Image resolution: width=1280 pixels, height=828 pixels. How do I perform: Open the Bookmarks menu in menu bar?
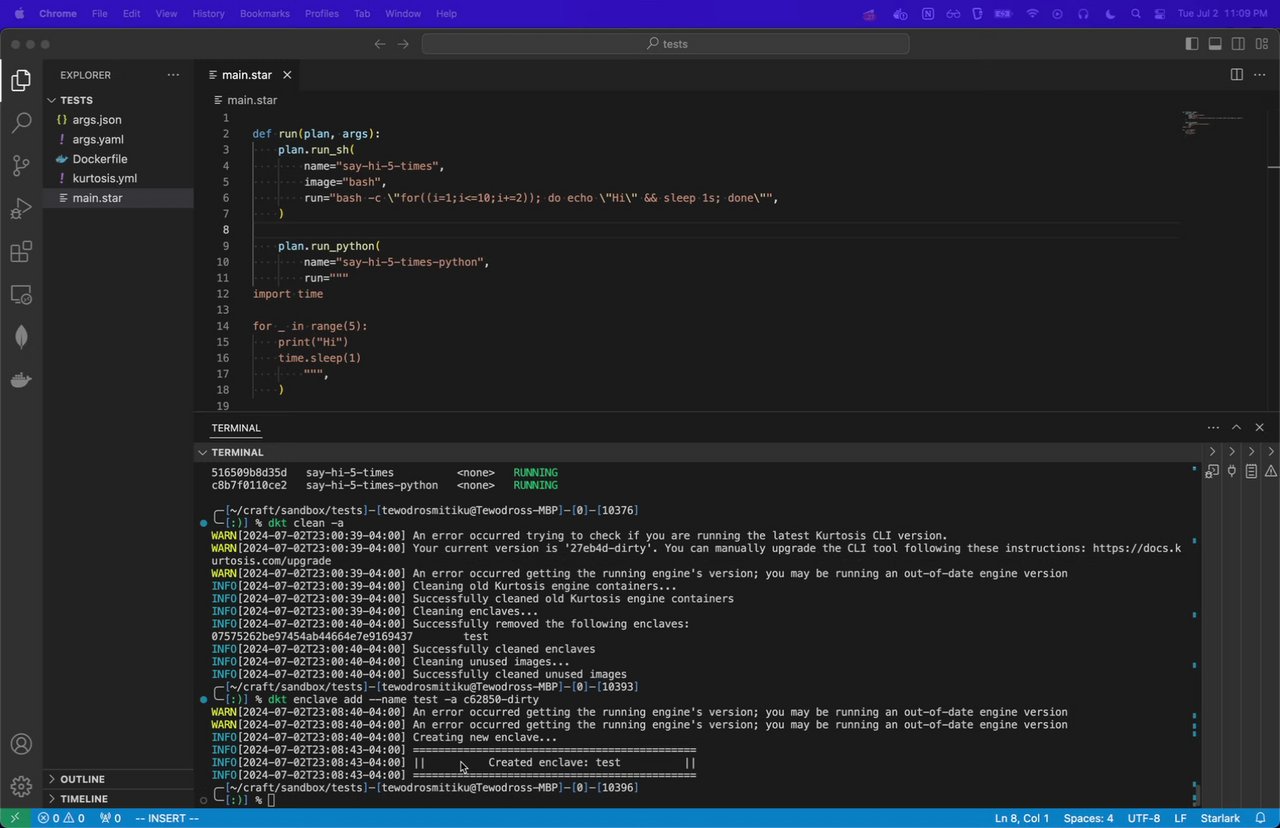point(264,14)
